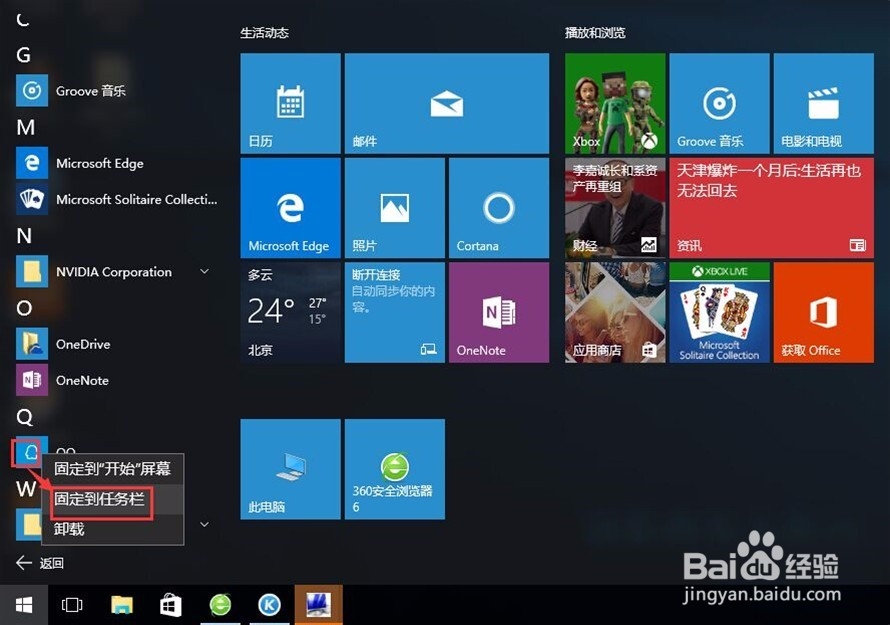
Task: Expand the folder chevron under W
Action: coord(204,524)
